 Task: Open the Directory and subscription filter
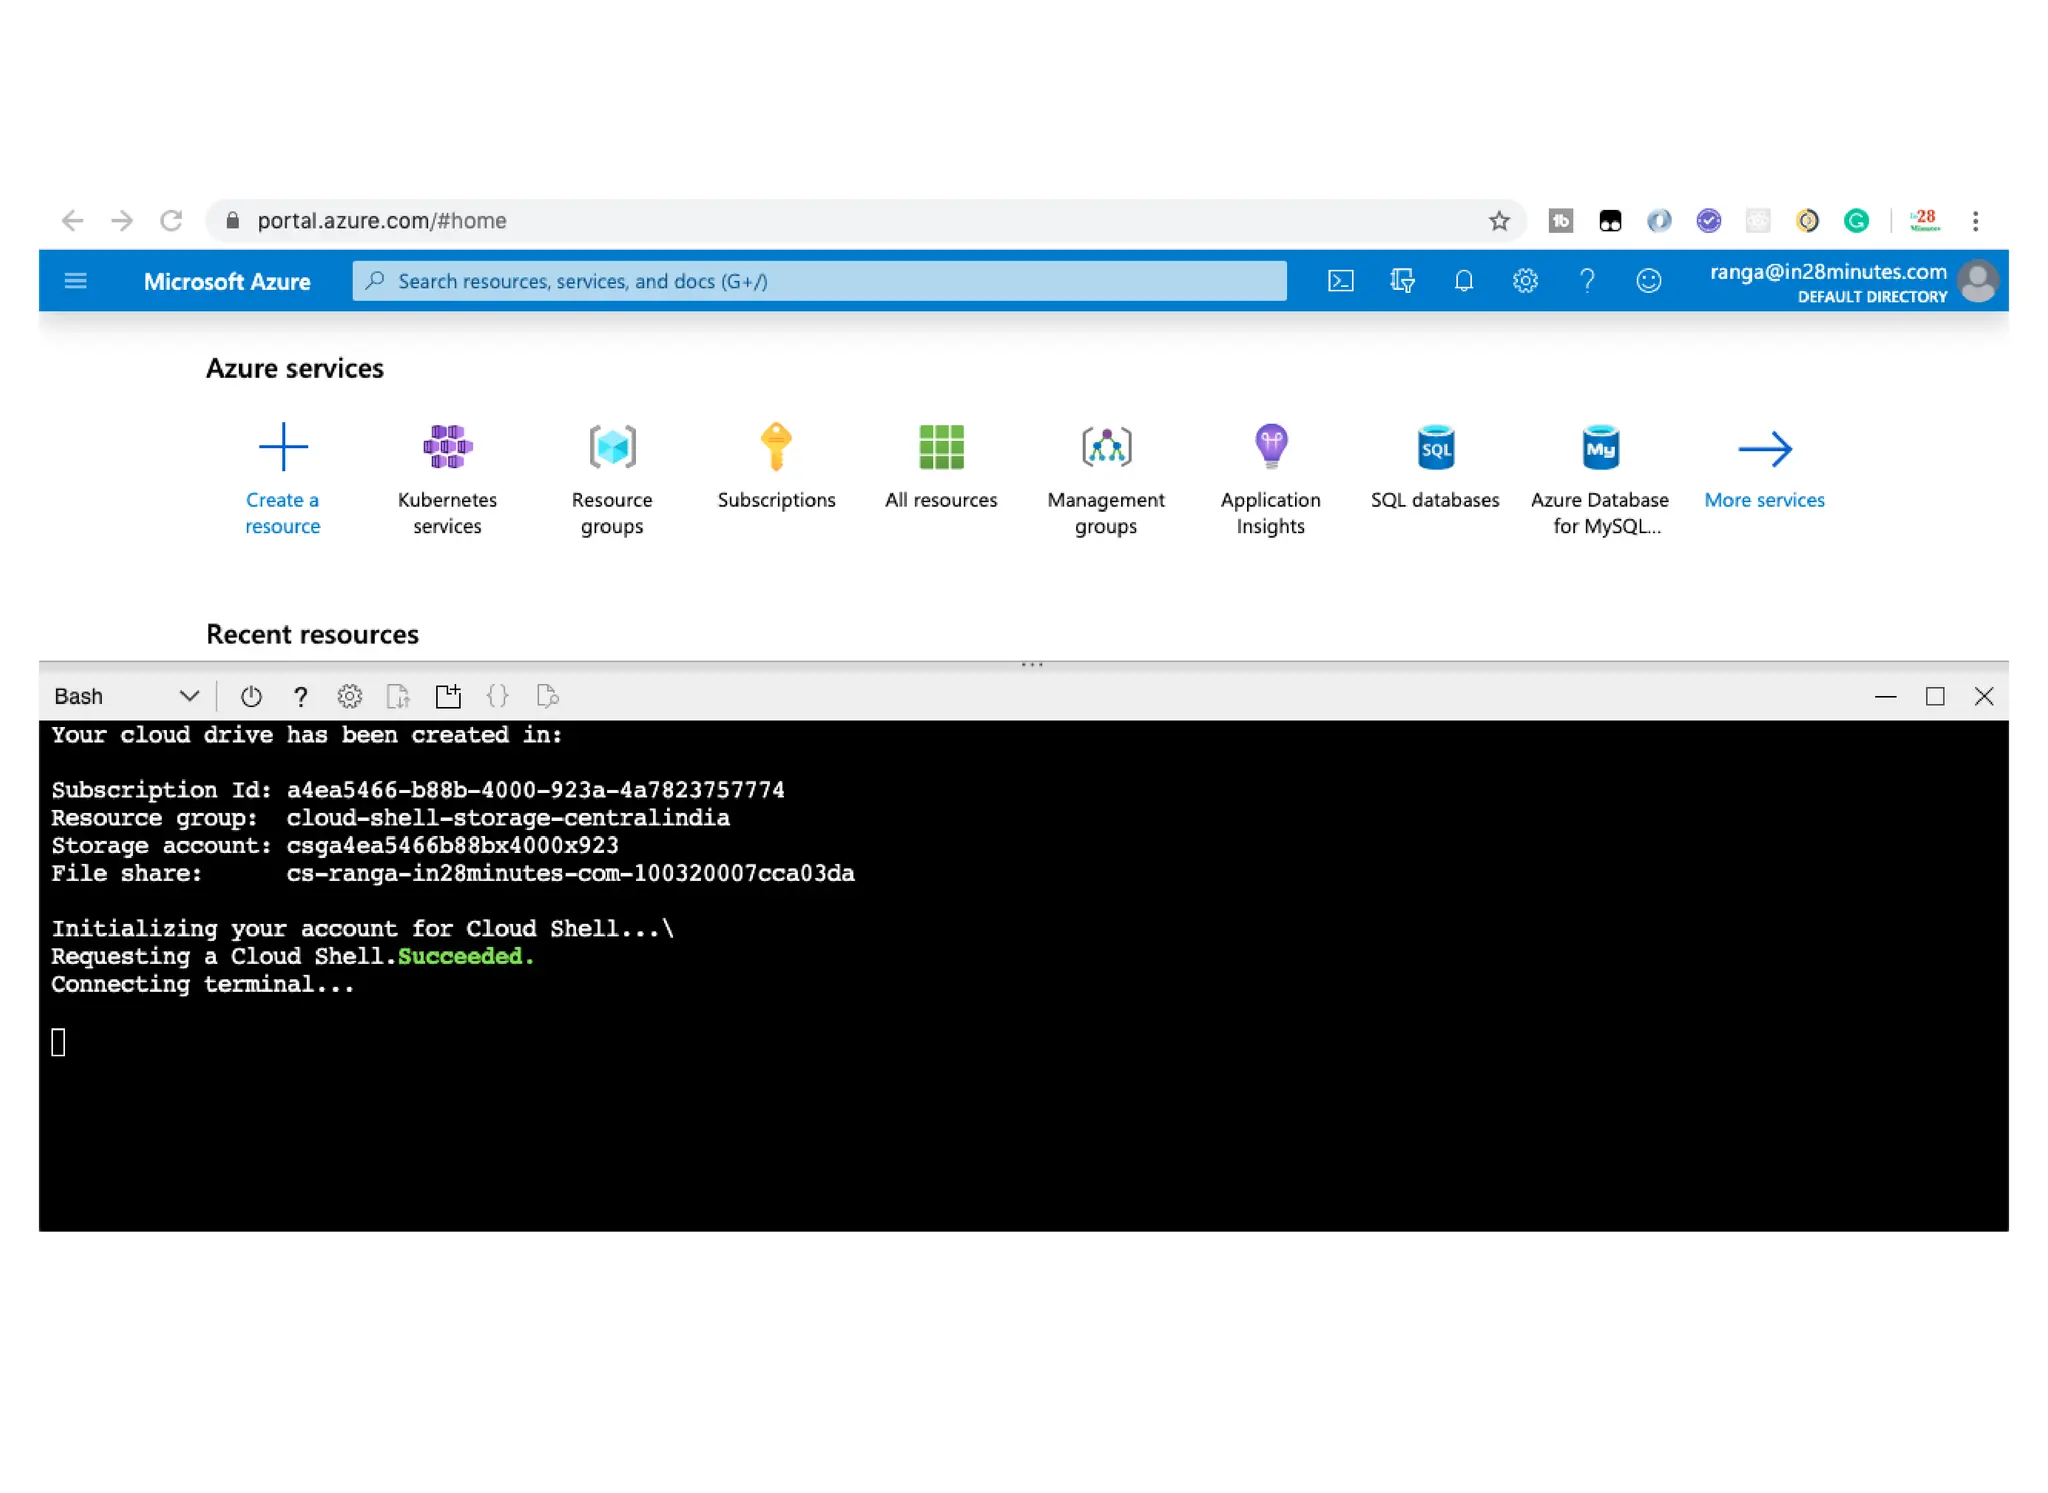[x=1402, y=281]
